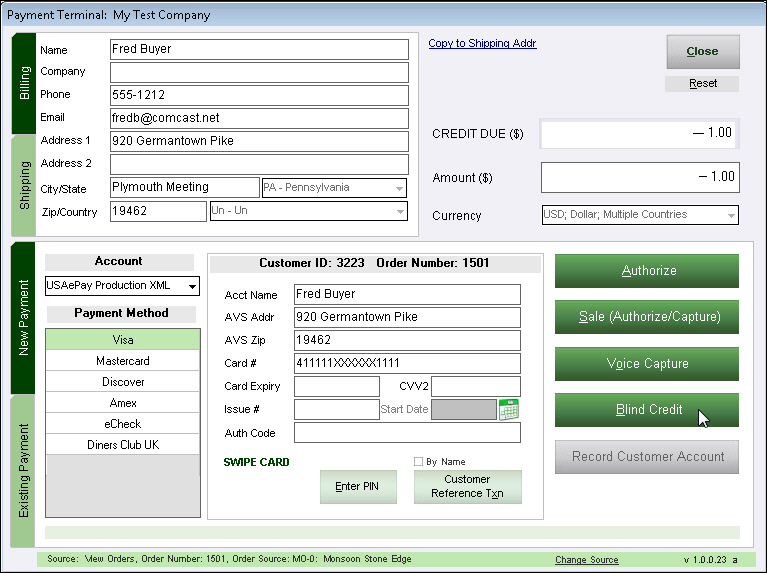Image resolution: width=767 pixels, height=573 pixels.
Task: Open the Start Date calendar picker icon
Action: tap(509, 409)
